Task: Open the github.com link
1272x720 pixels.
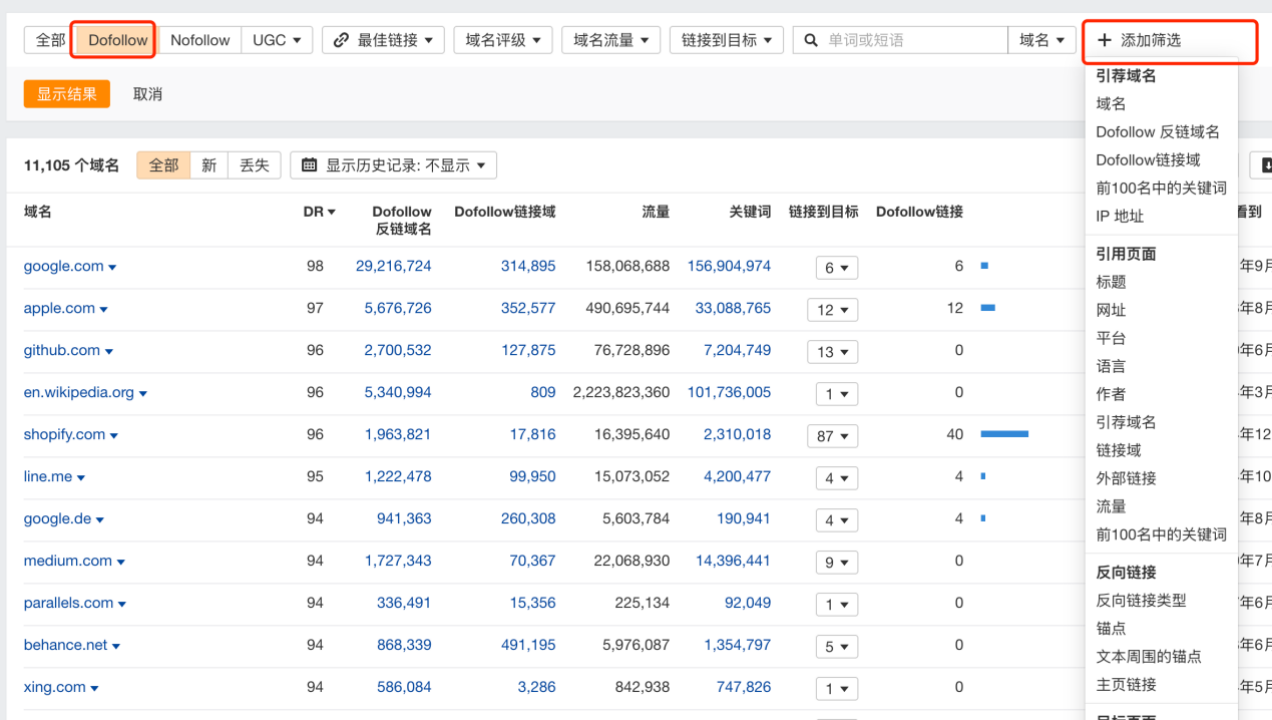Action: point(61,350)
